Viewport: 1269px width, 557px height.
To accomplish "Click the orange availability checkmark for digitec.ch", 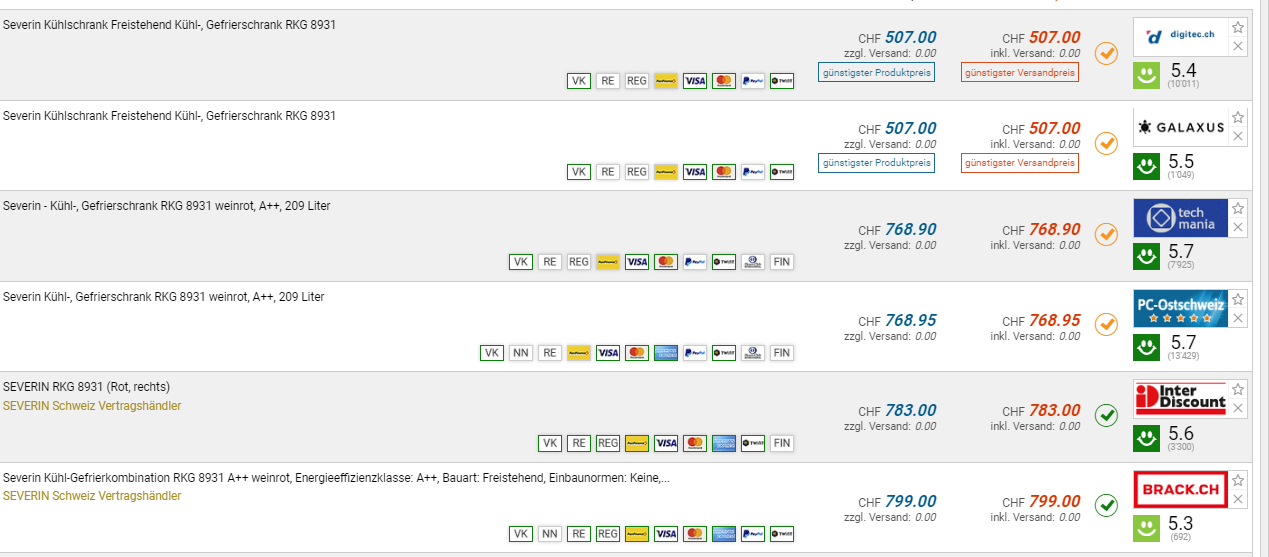I will click(x=1106, y=53).
